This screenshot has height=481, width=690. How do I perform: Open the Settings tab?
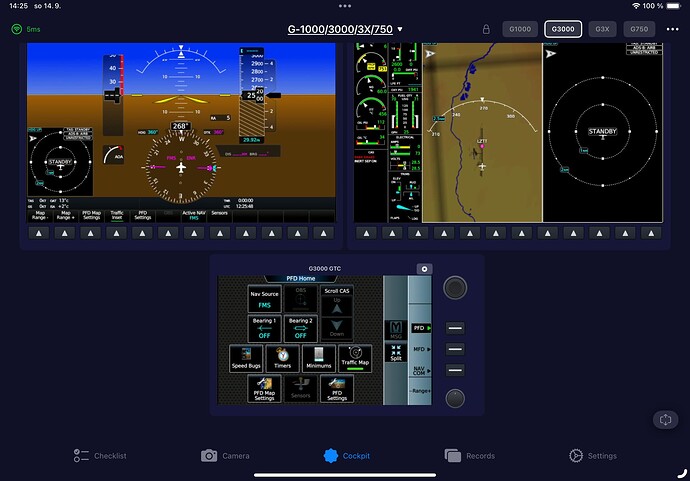click(592, 456)
